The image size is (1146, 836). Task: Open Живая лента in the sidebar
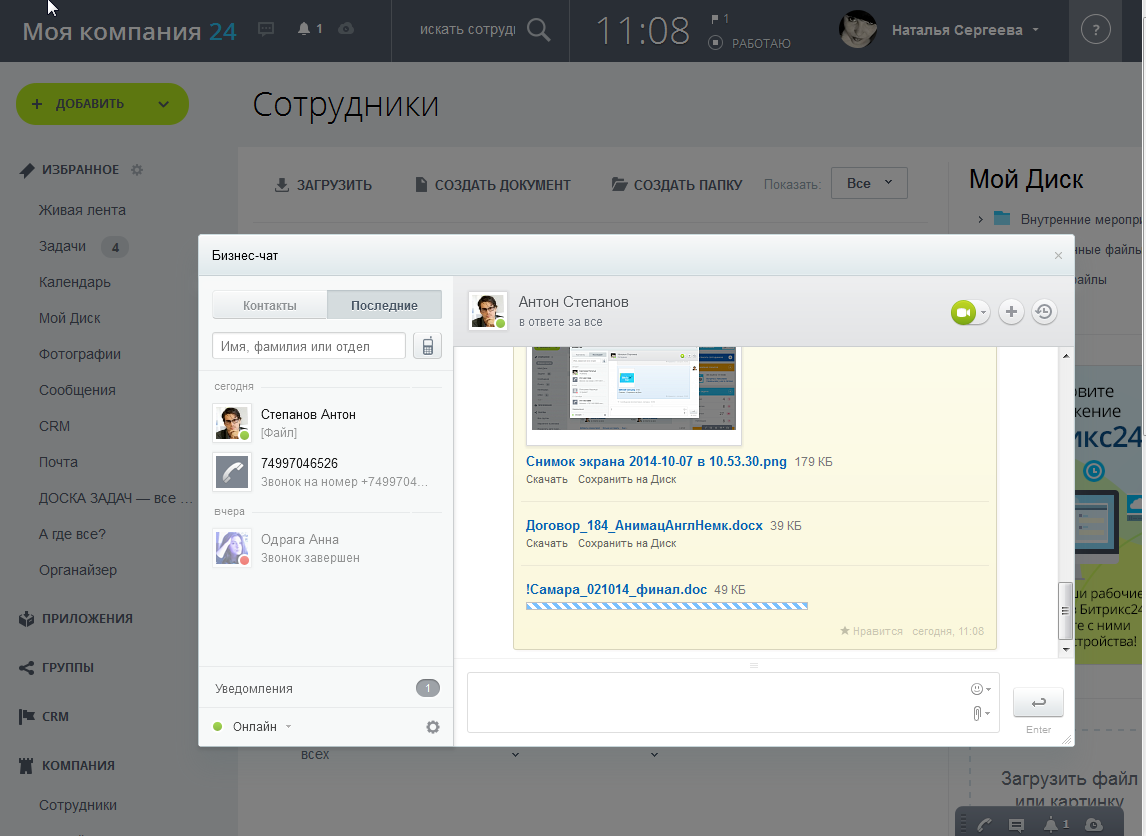point(82,210)
